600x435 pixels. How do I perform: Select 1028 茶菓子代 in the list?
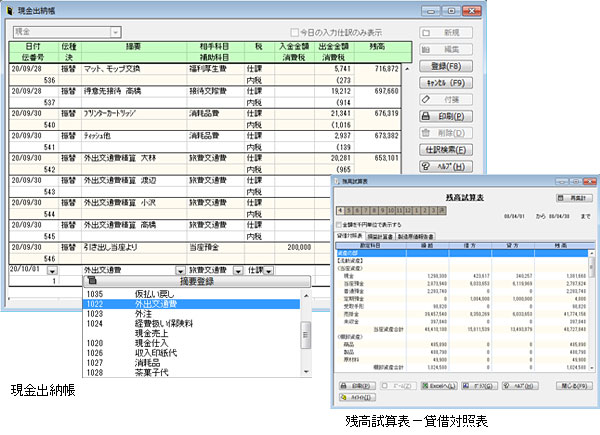coord(191,372)
